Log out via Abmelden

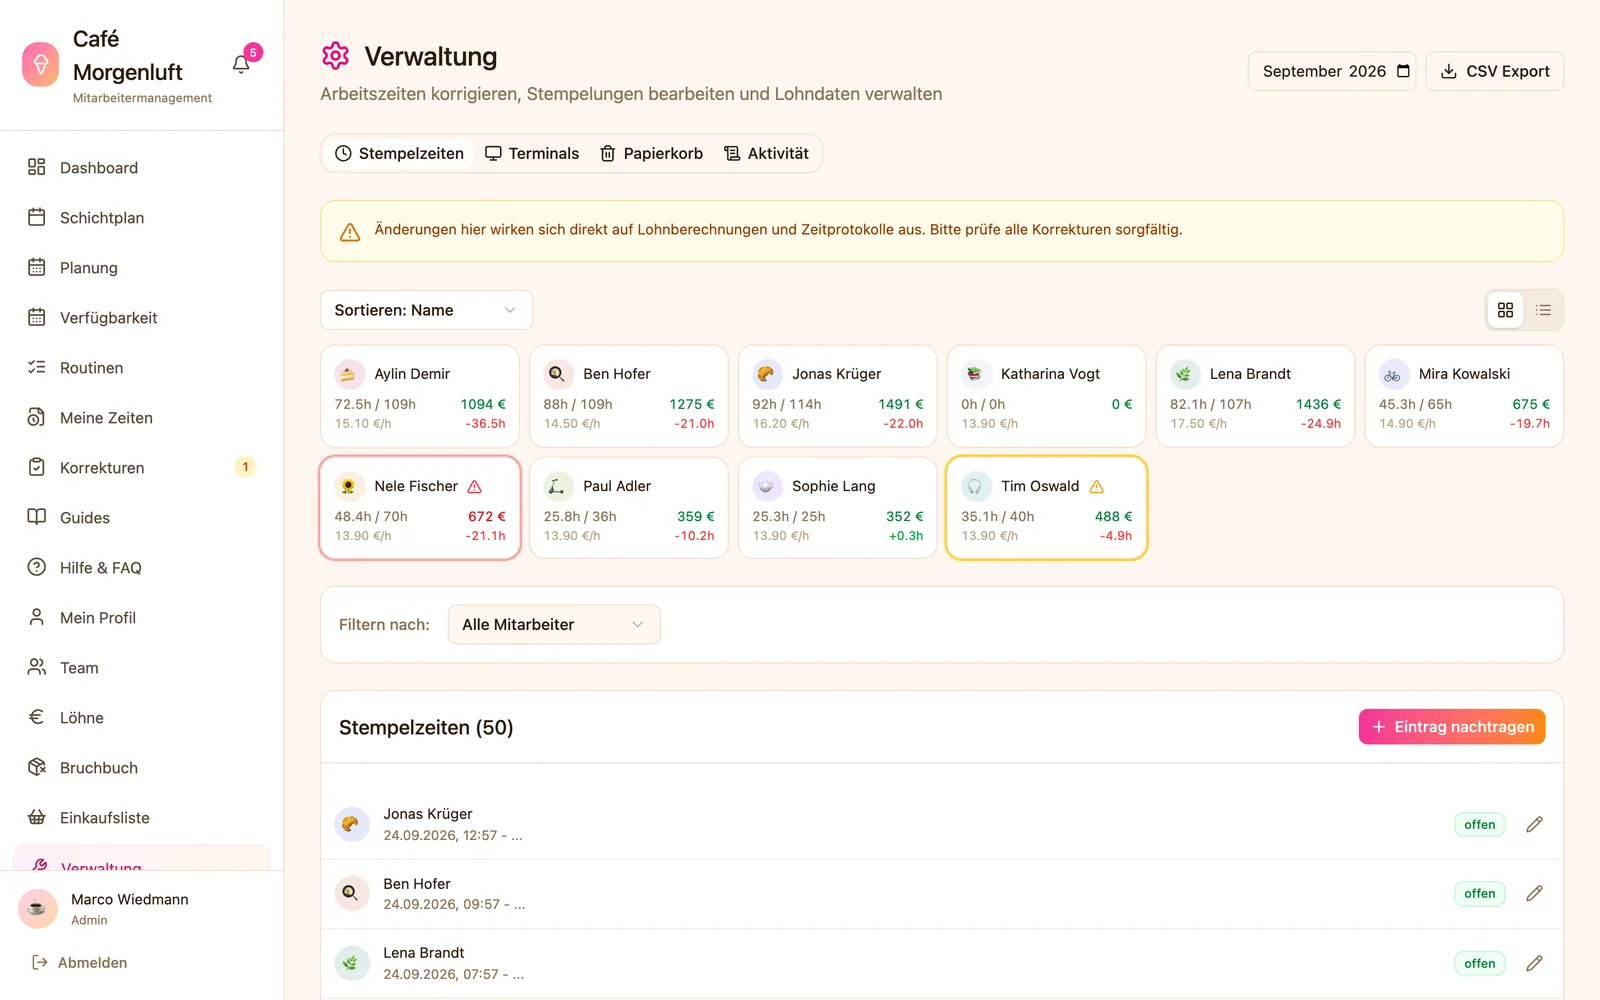click(x=80, y=962)
